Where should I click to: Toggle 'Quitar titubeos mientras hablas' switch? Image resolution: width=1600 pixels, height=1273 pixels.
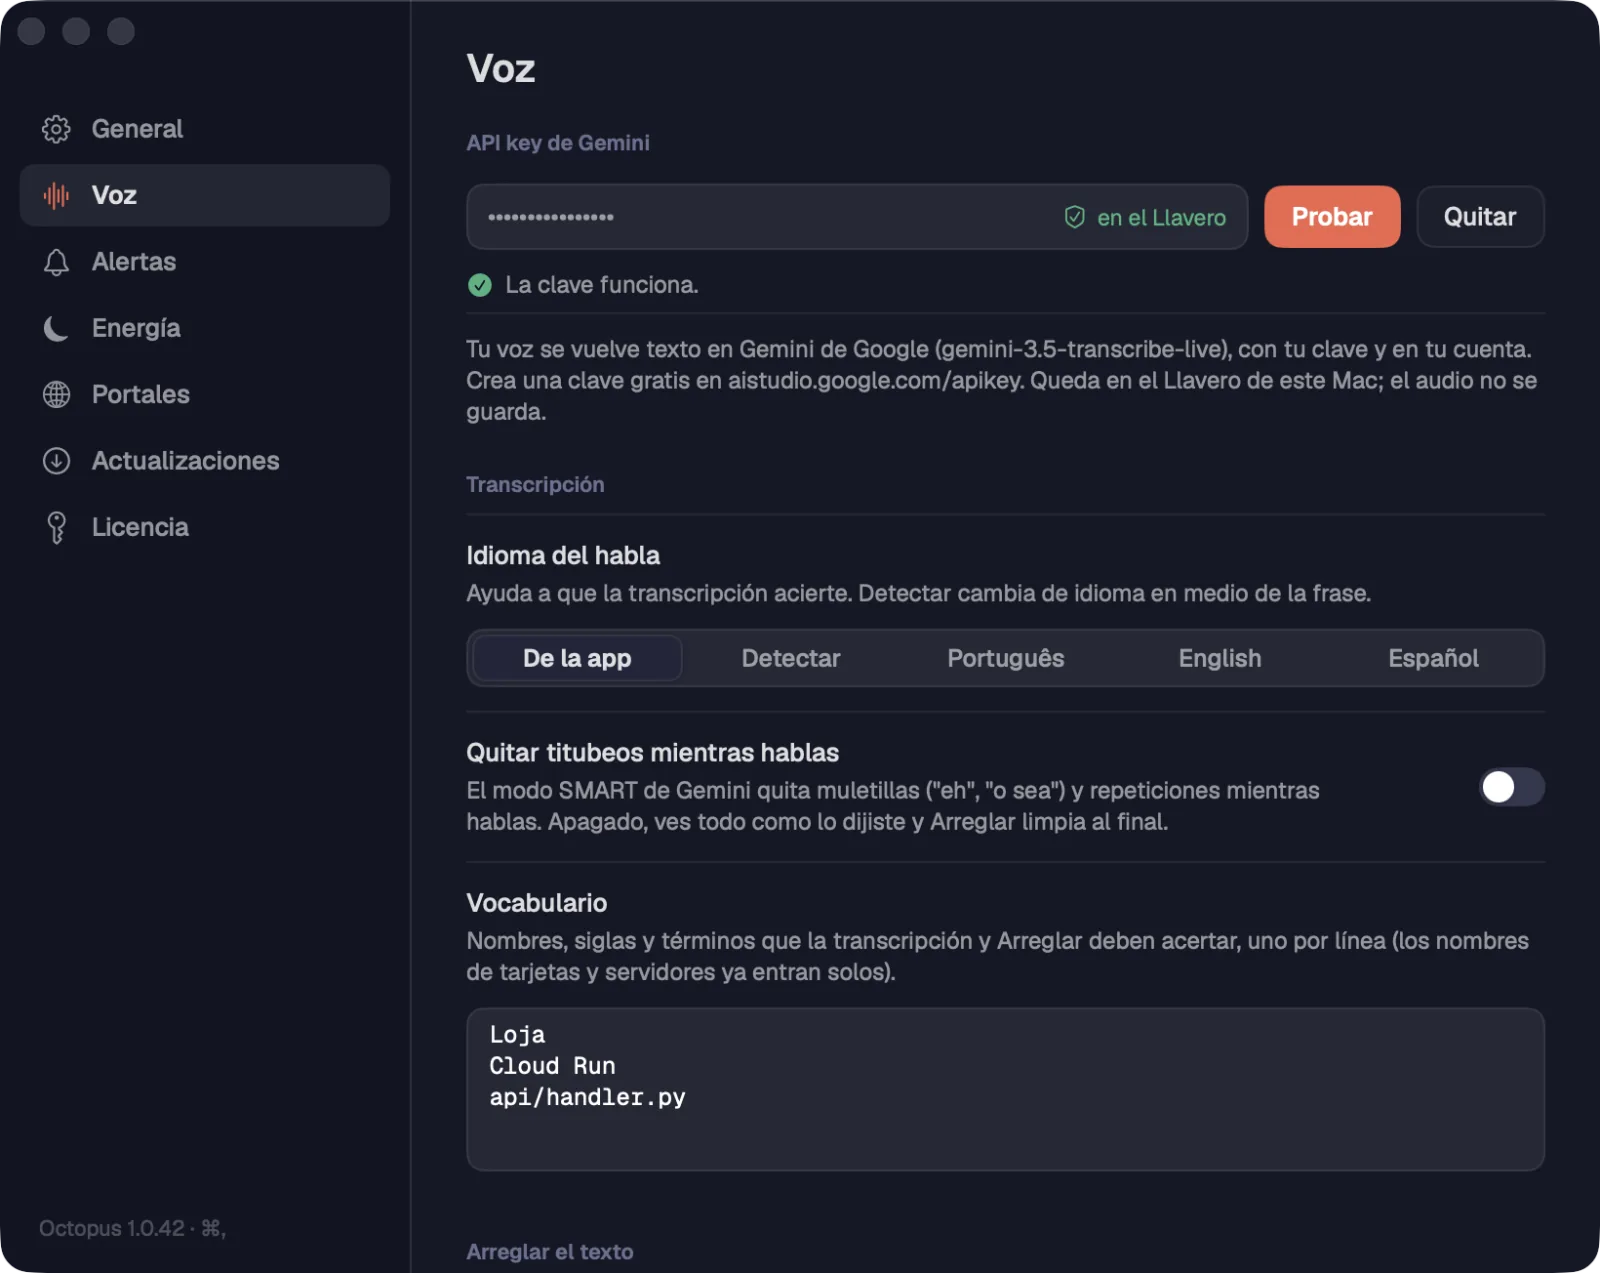(x=1512, y=787)
